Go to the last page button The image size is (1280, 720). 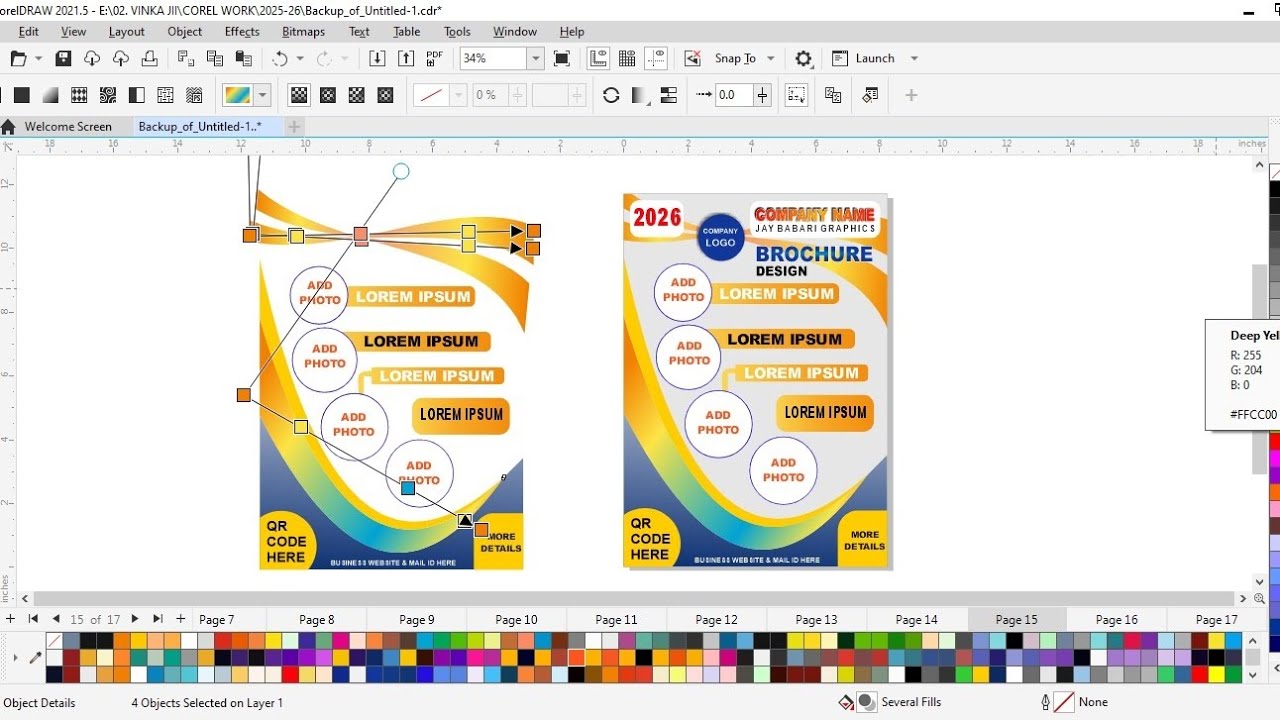157,619
